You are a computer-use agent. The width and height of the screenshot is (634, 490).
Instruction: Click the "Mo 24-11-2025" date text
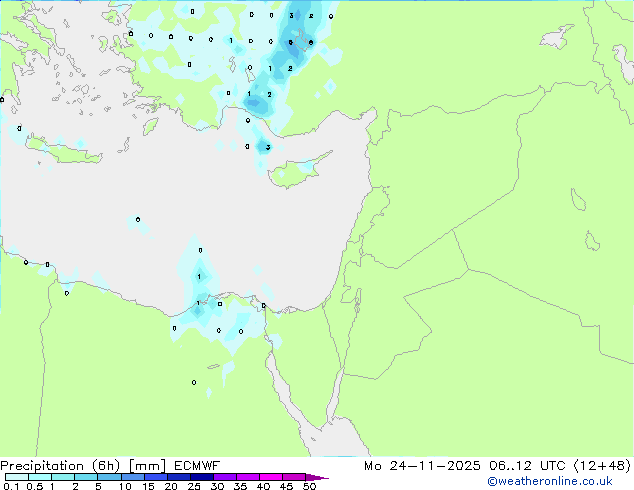(422, 466)
